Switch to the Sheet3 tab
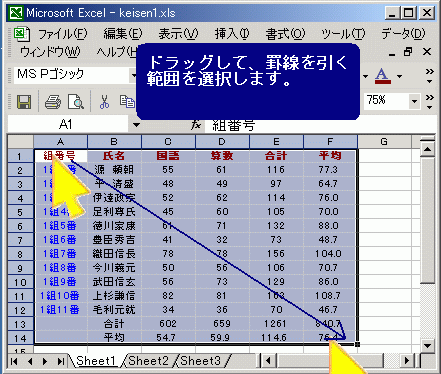Viewport: 441px width, 374px height. tap(201, 361)
